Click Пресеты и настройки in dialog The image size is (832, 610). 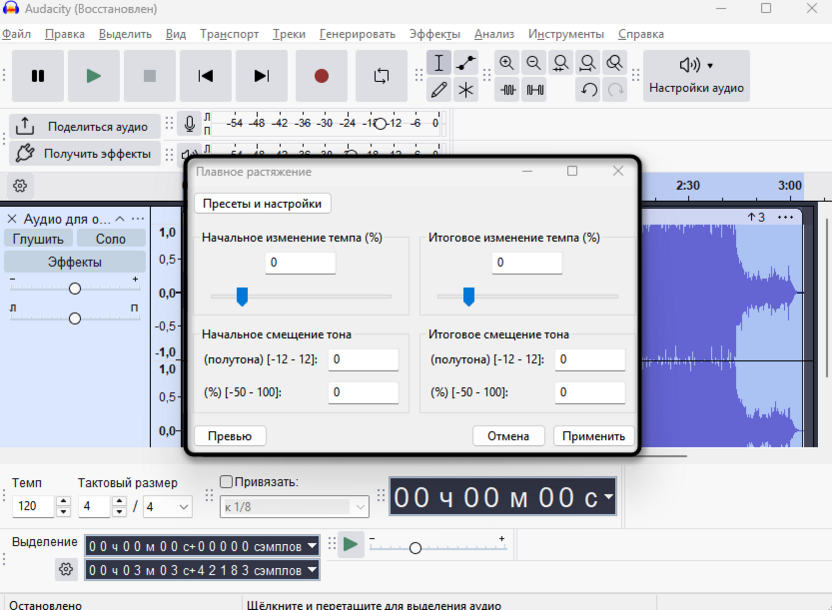[x=263, y=204]
